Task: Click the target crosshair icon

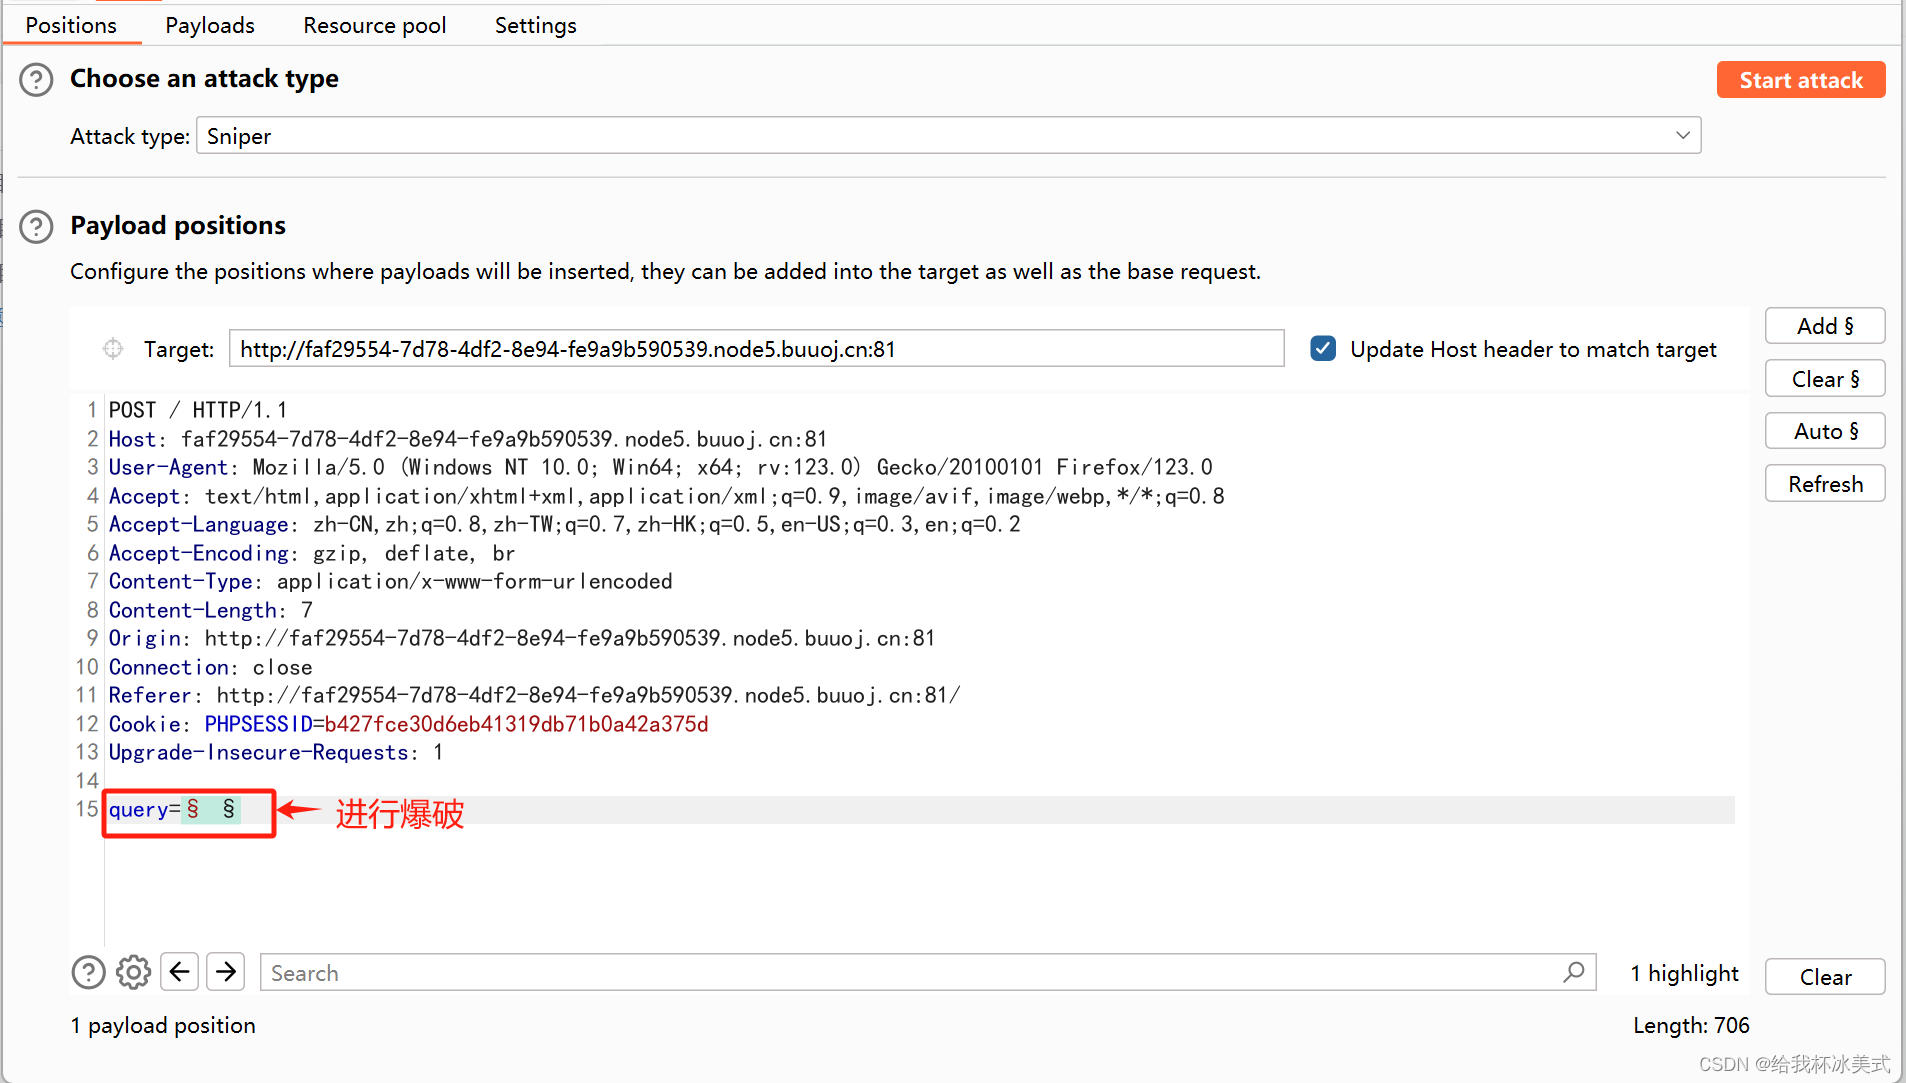Action: [113, 348]
